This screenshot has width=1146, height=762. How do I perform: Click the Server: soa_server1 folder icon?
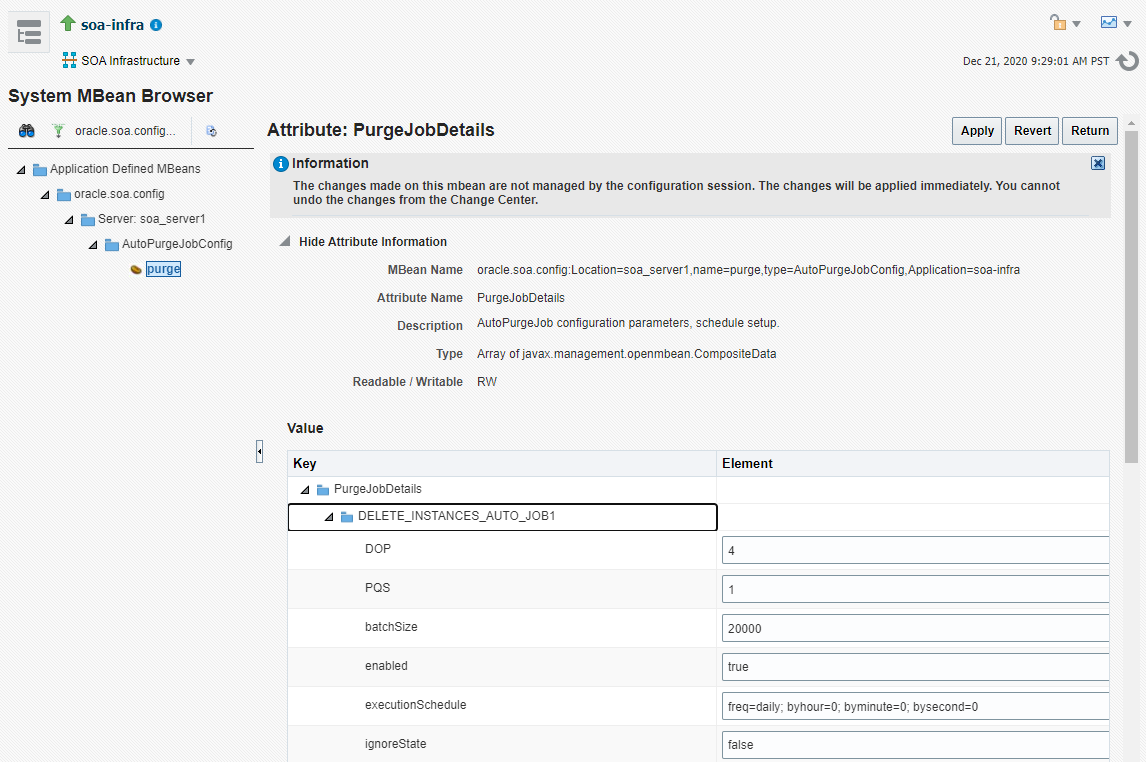tap(88, 219)
